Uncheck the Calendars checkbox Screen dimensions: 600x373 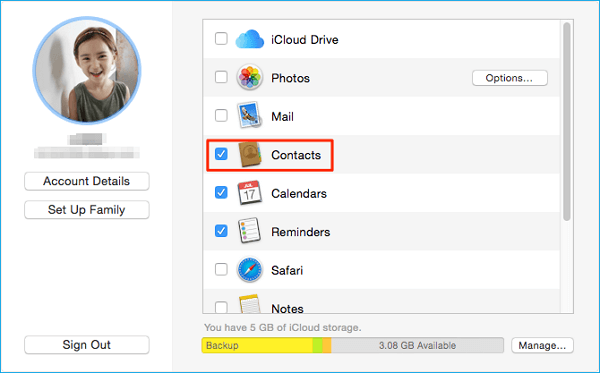(221, 192)
